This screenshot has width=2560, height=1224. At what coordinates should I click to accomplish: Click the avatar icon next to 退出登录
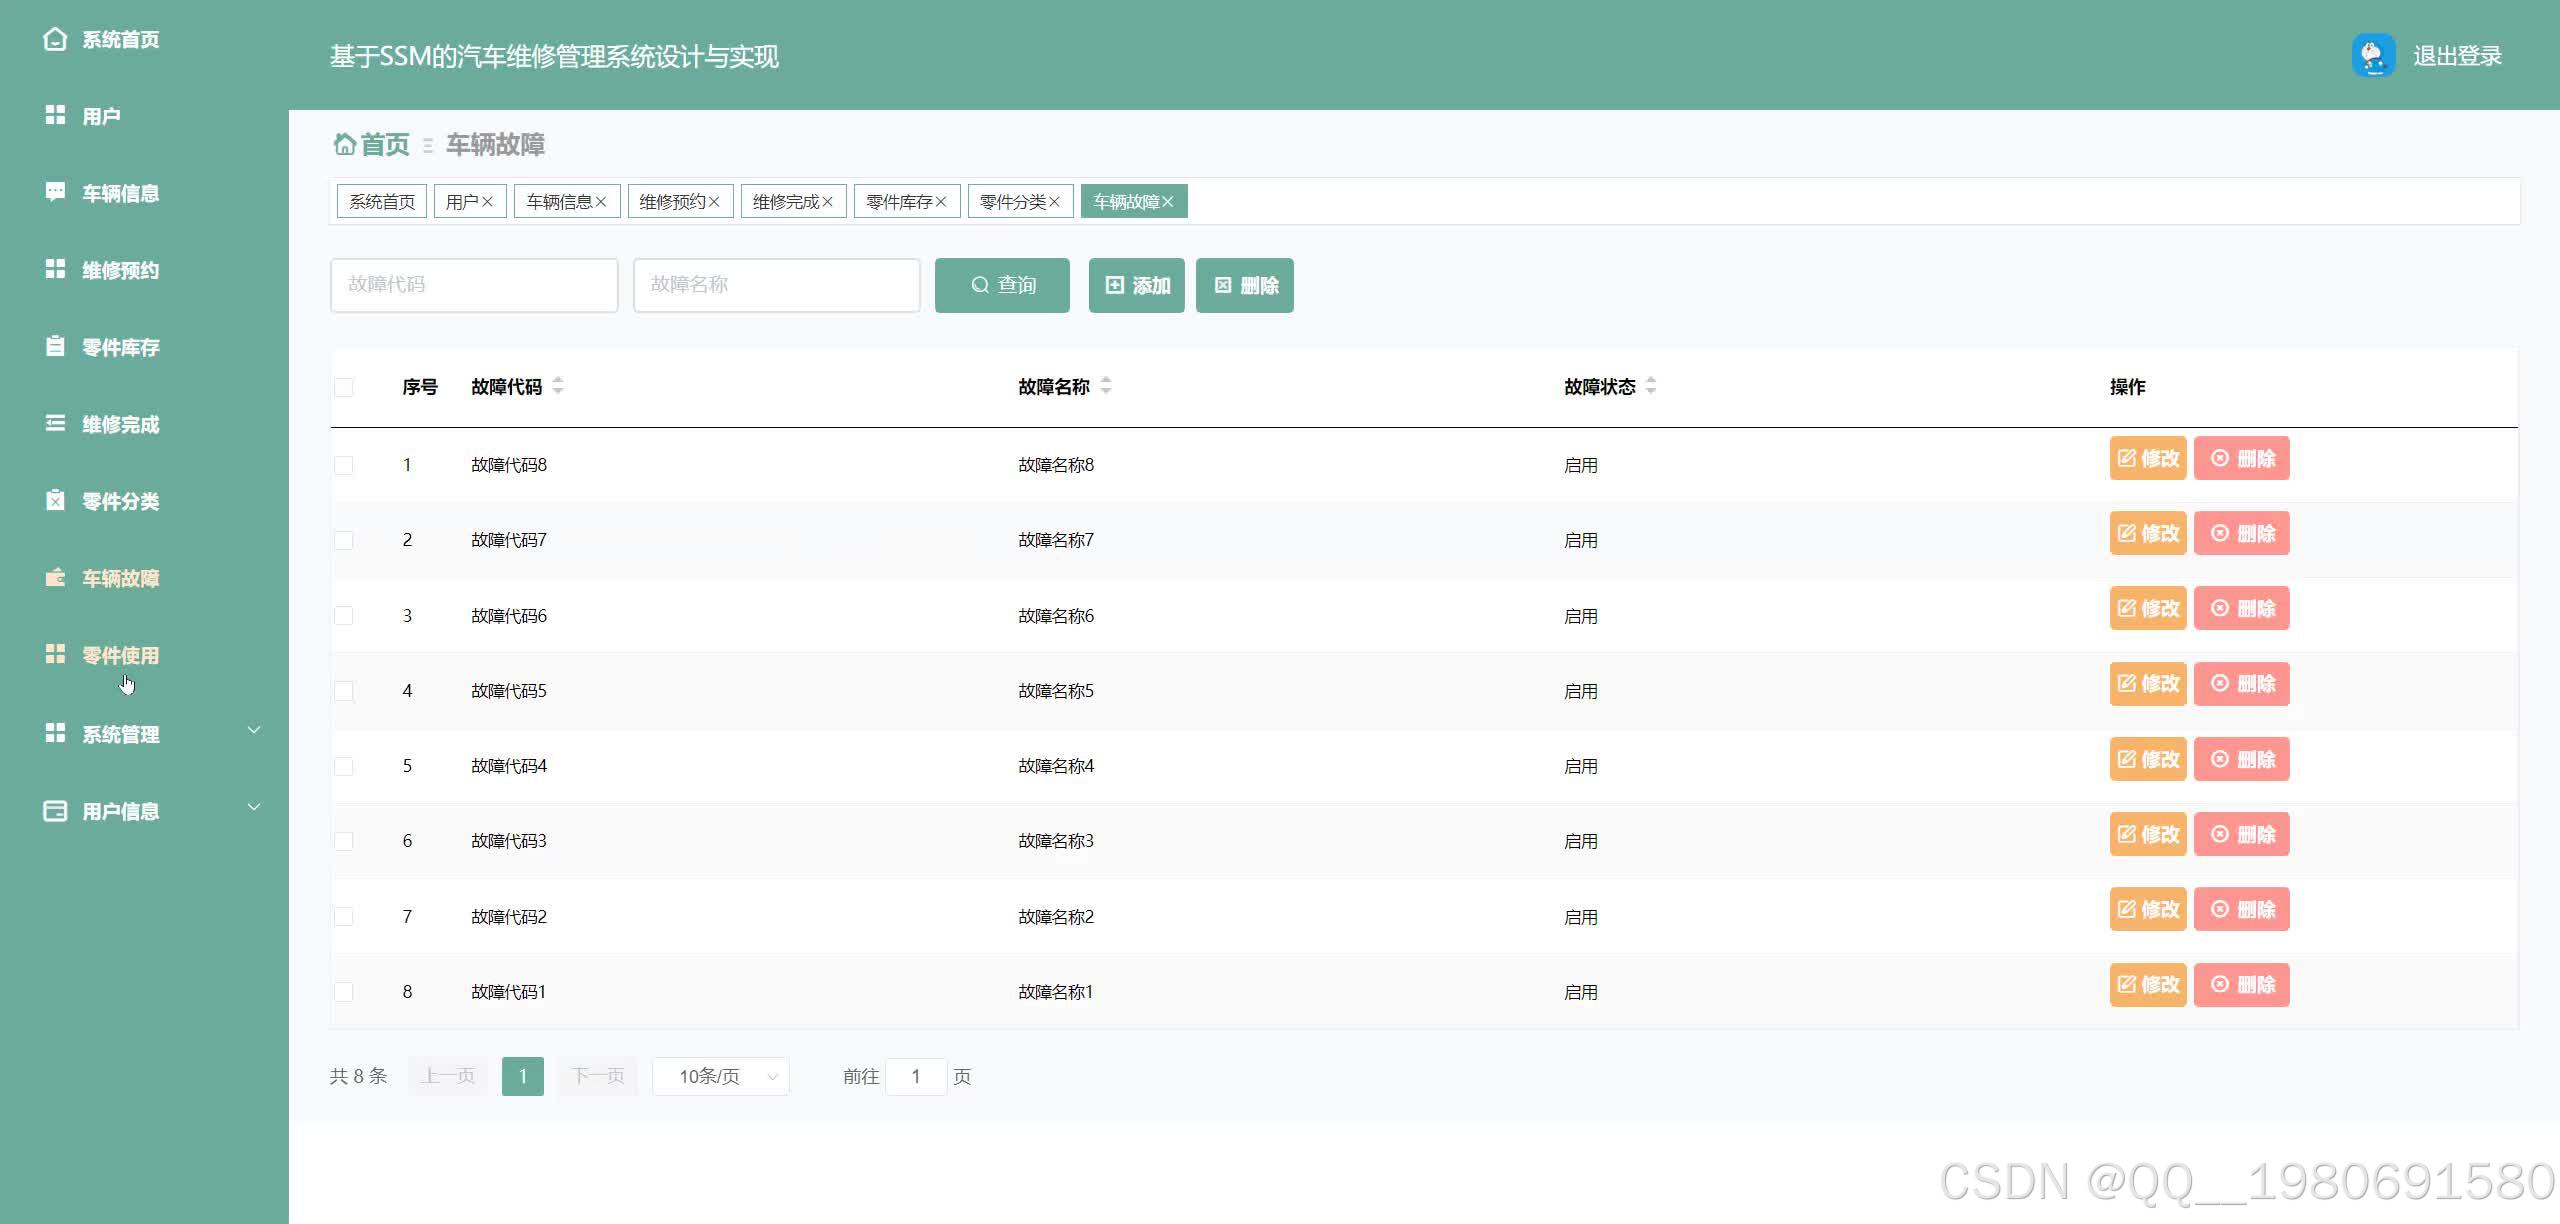point(2375,56)
